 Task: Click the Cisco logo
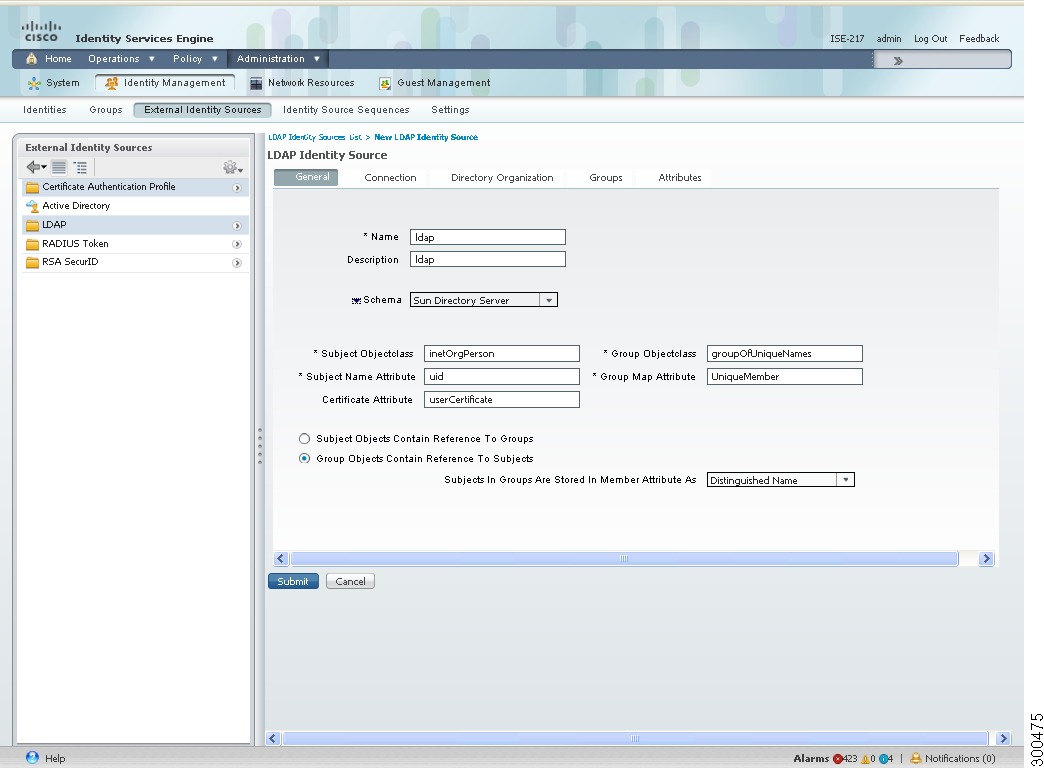pos(41,31)
